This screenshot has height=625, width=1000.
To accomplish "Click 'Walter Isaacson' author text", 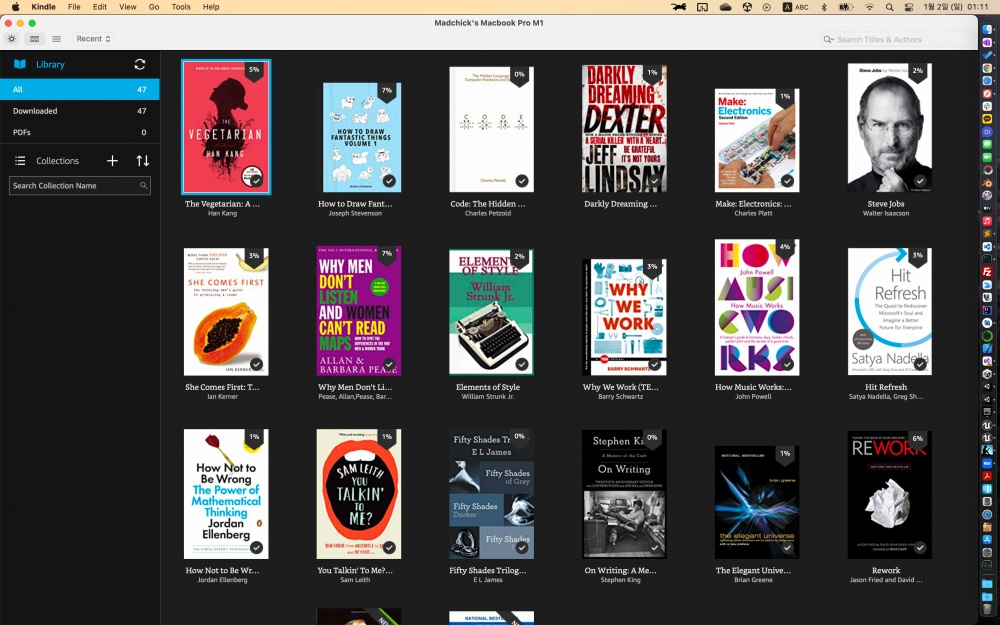I will click(886, 214).
